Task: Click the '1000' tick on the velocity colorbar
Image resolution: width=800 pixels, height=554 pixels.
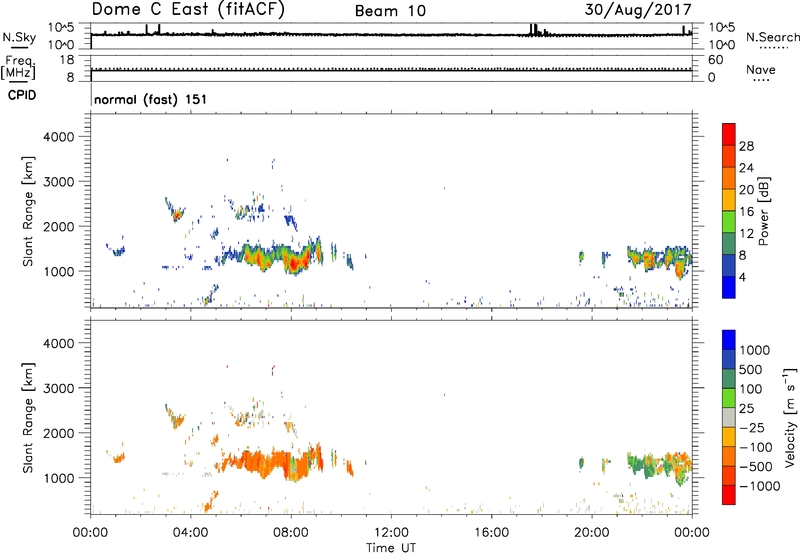Action: point(755,350)
